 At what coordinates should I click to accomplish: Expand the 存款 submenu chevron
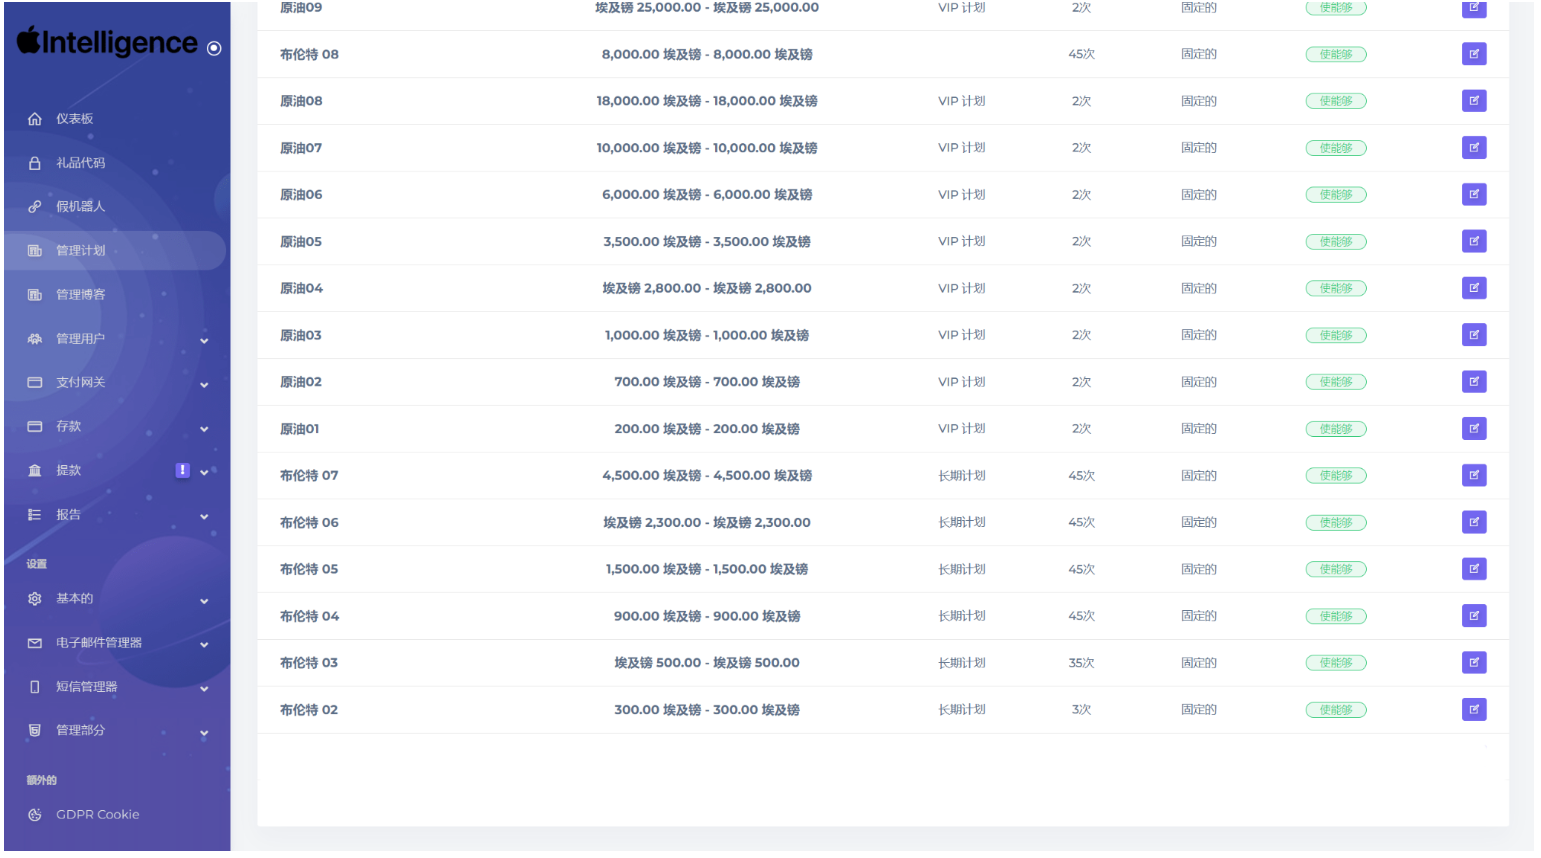(204, 429)
